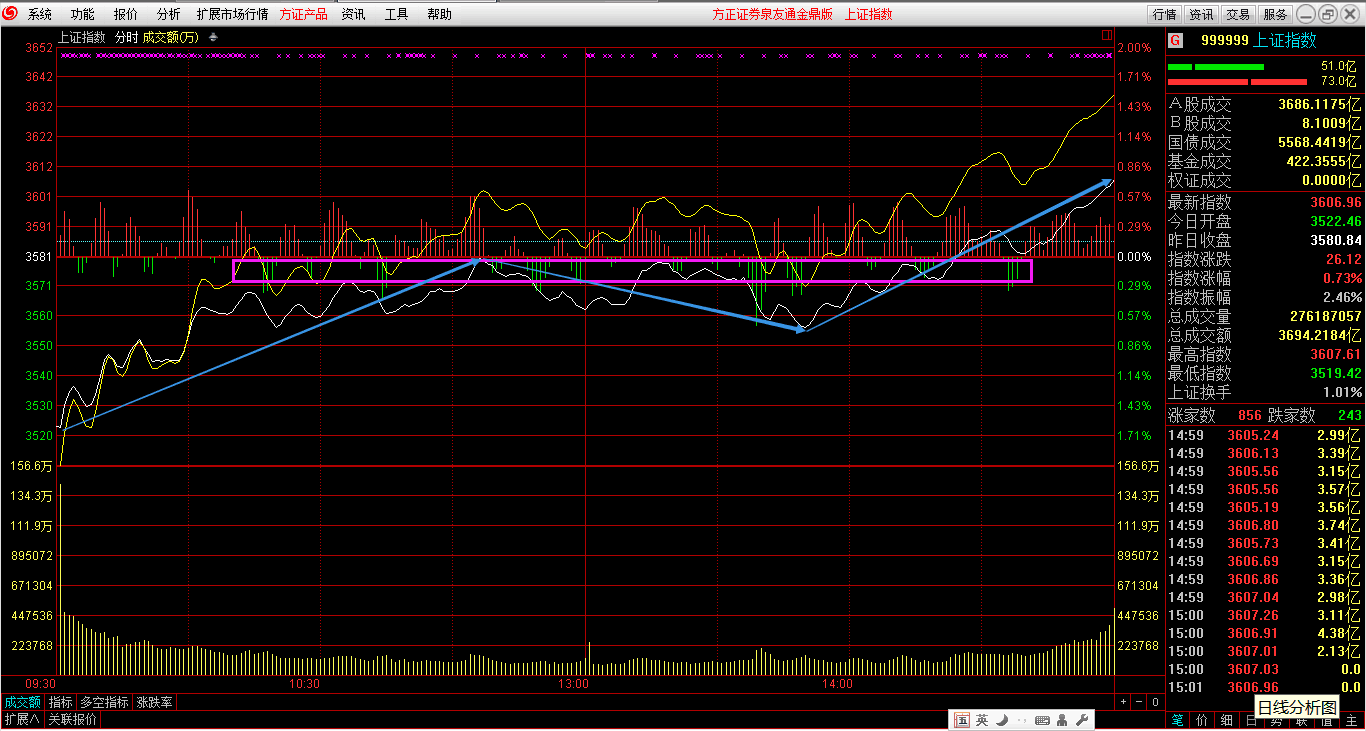The width and height of the screenshot is (1366, 731).
Task: Click the red split-window icon above the chart
Action: (x=1107, y=35)
